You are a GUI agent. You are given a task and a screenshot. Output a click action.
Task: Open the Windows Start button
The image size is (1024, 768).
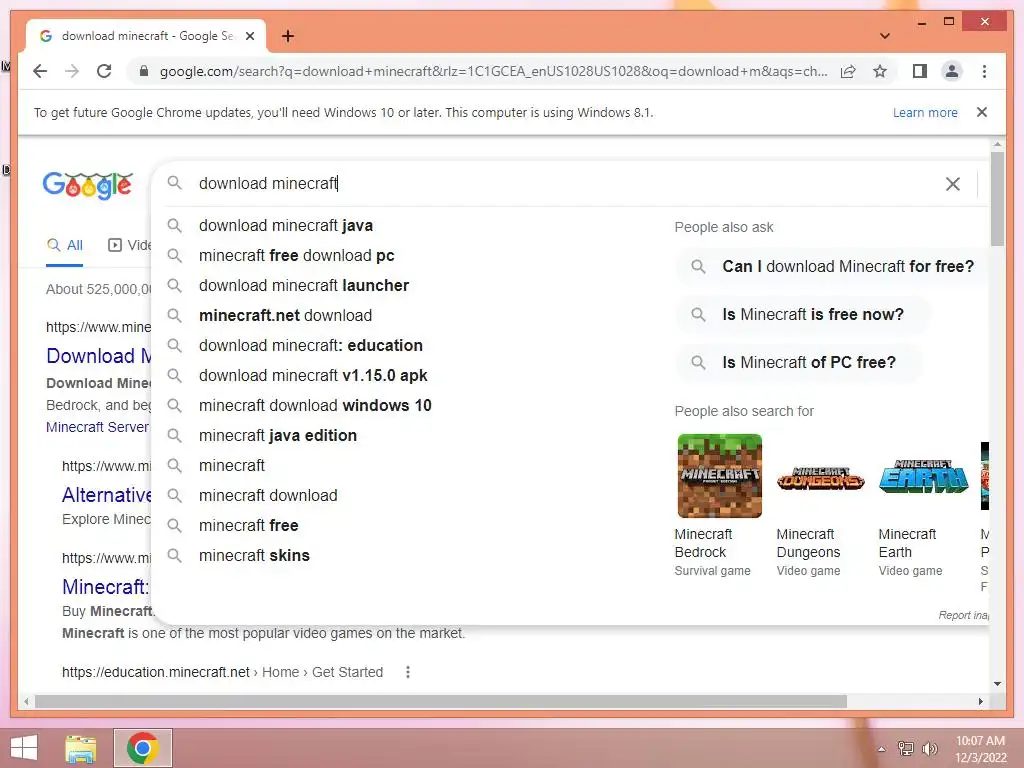click(x=24, y=748)
